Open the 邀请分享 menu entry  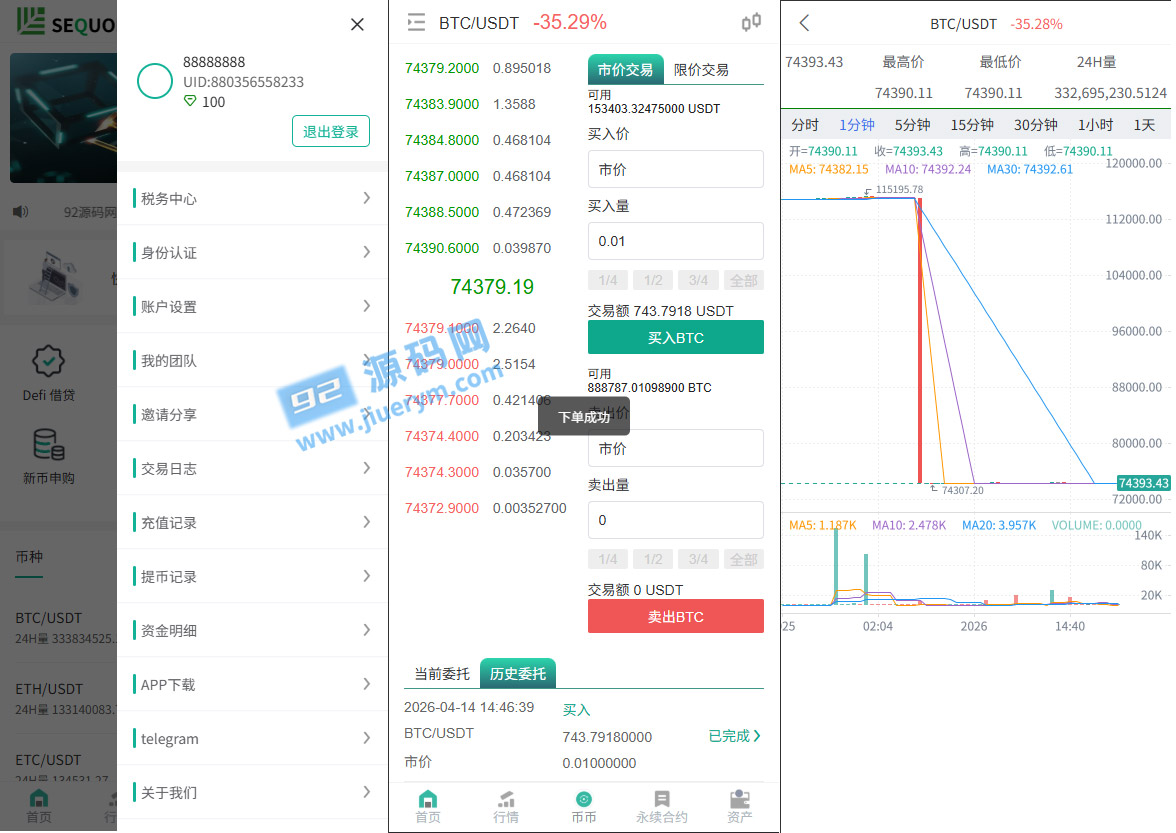click(x=252, y=414)
